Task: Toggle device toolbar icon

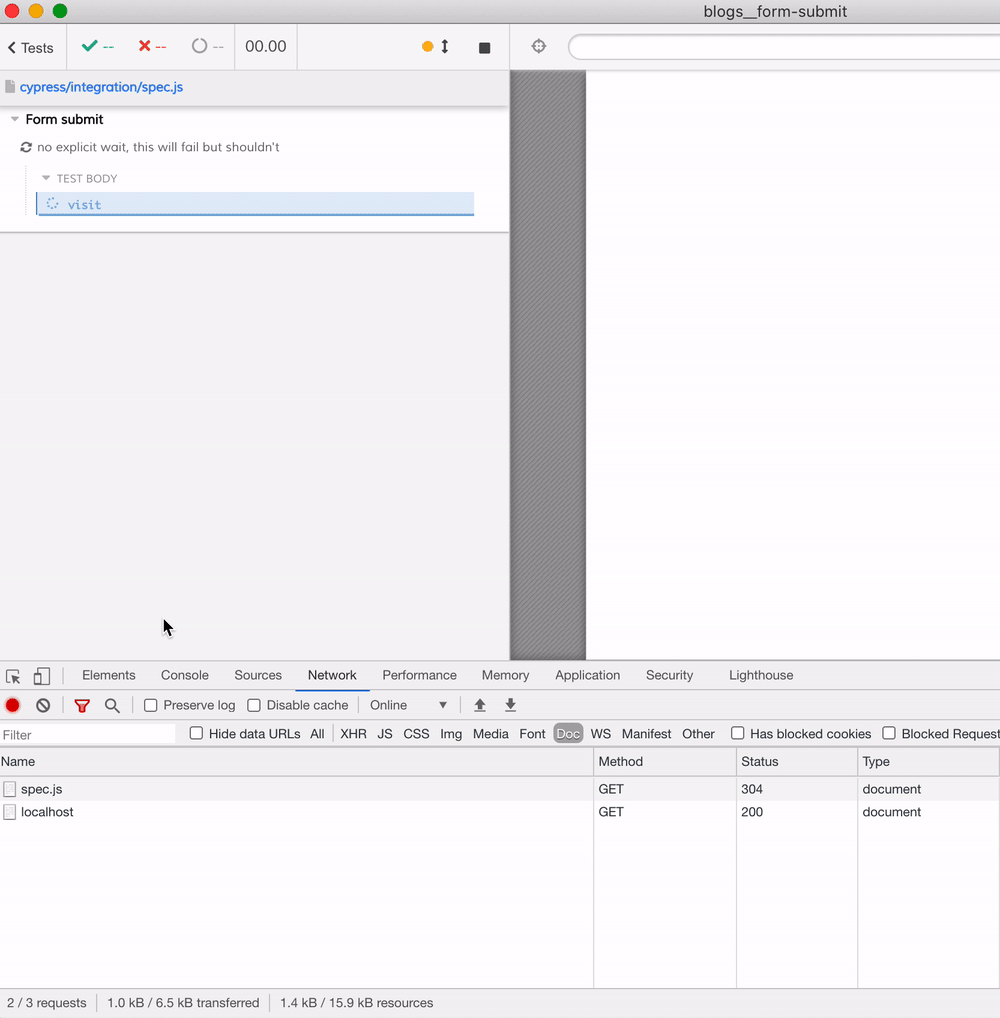Action: pyautogui.click(x=41, y=676)
